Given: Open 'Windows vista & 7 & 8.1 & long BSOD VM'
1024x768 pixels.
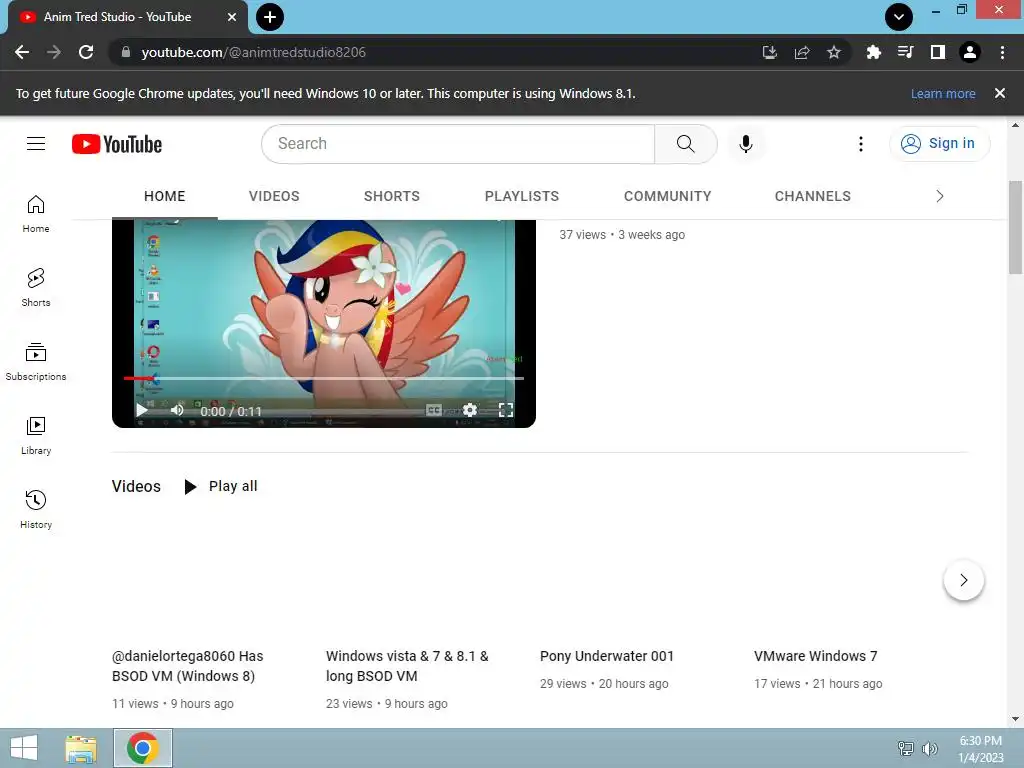Looking at the screenshot, I should click(x=407, y=665).
